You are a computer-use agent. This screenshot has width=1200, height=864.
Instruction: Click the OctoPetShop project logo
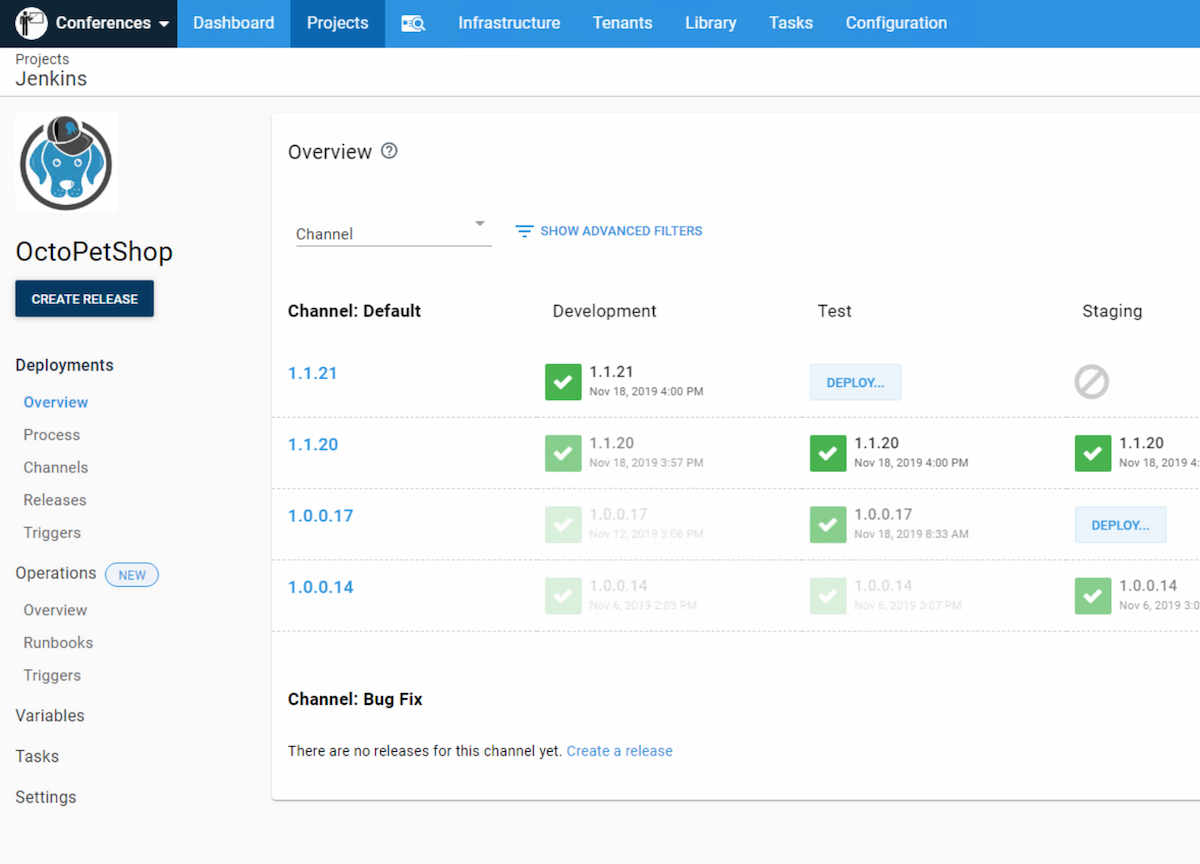click(66, 162)
